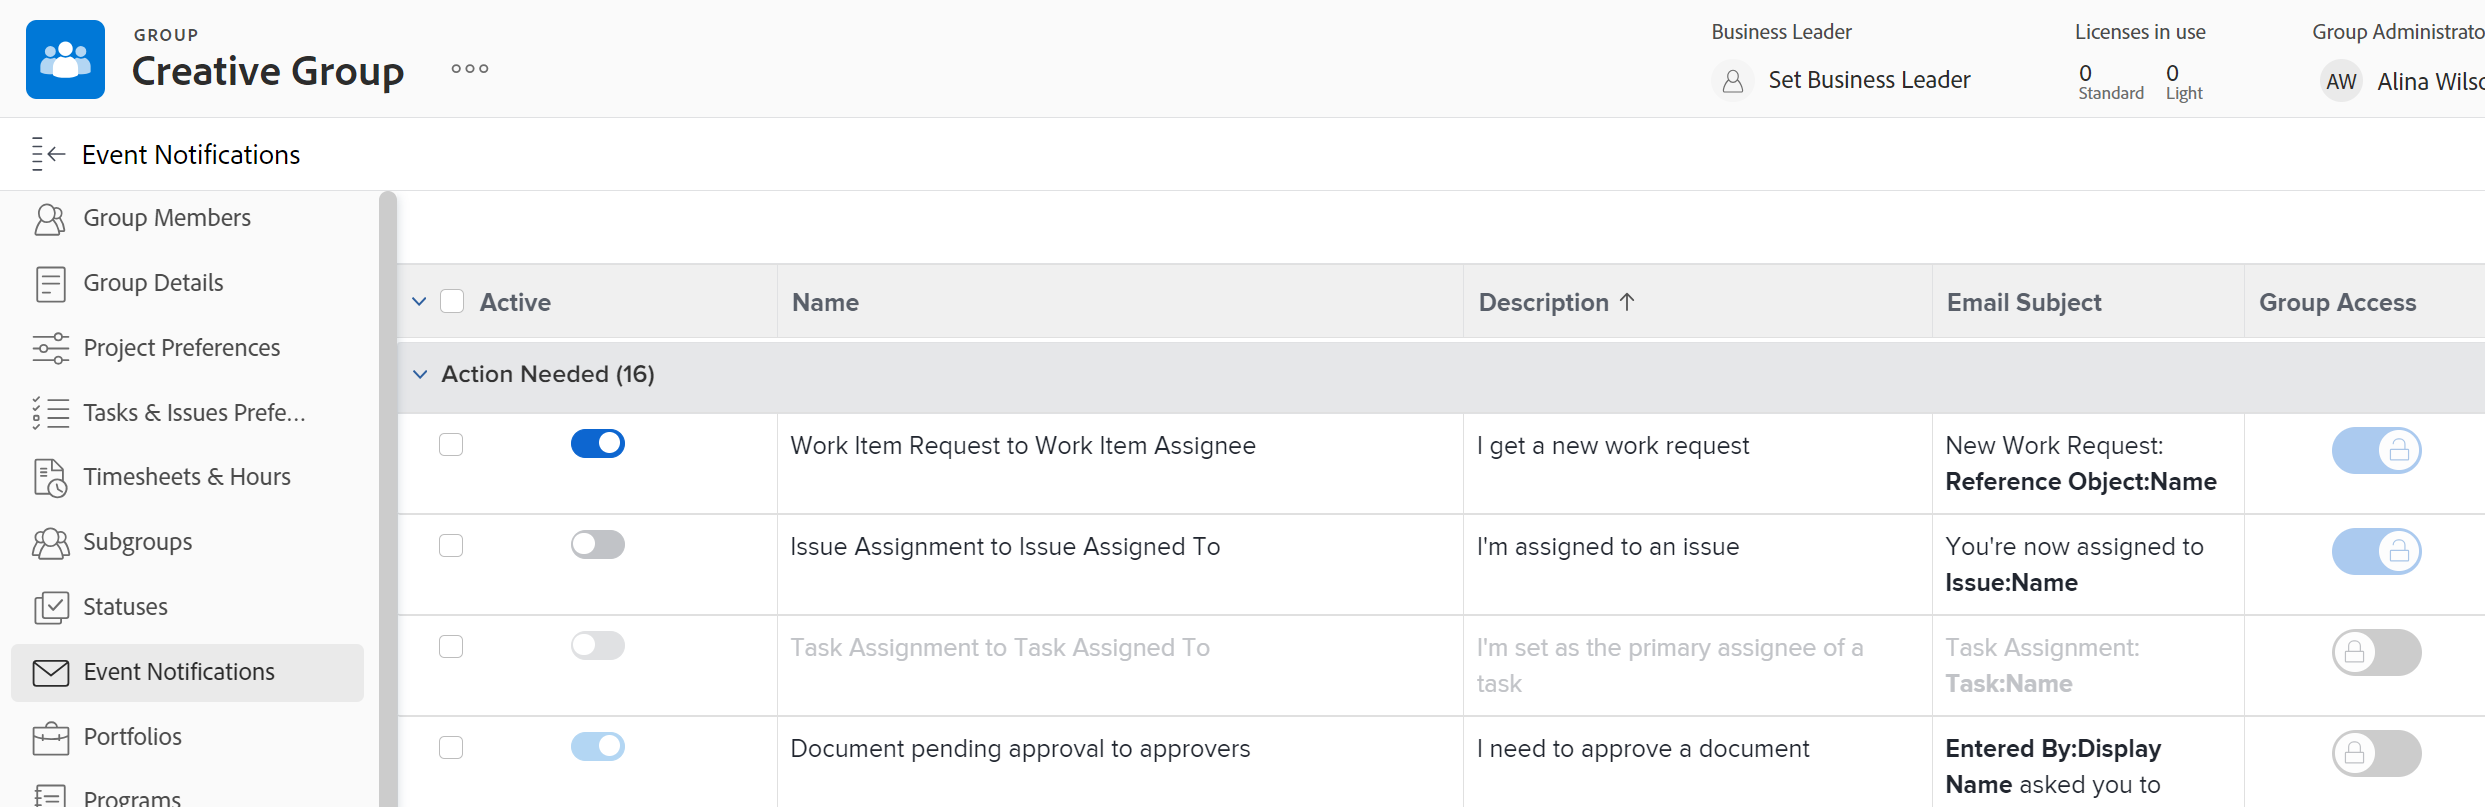Open Timesheets & Hours settings
This screenshot has width=2485, height=807.
coord(186,477)
